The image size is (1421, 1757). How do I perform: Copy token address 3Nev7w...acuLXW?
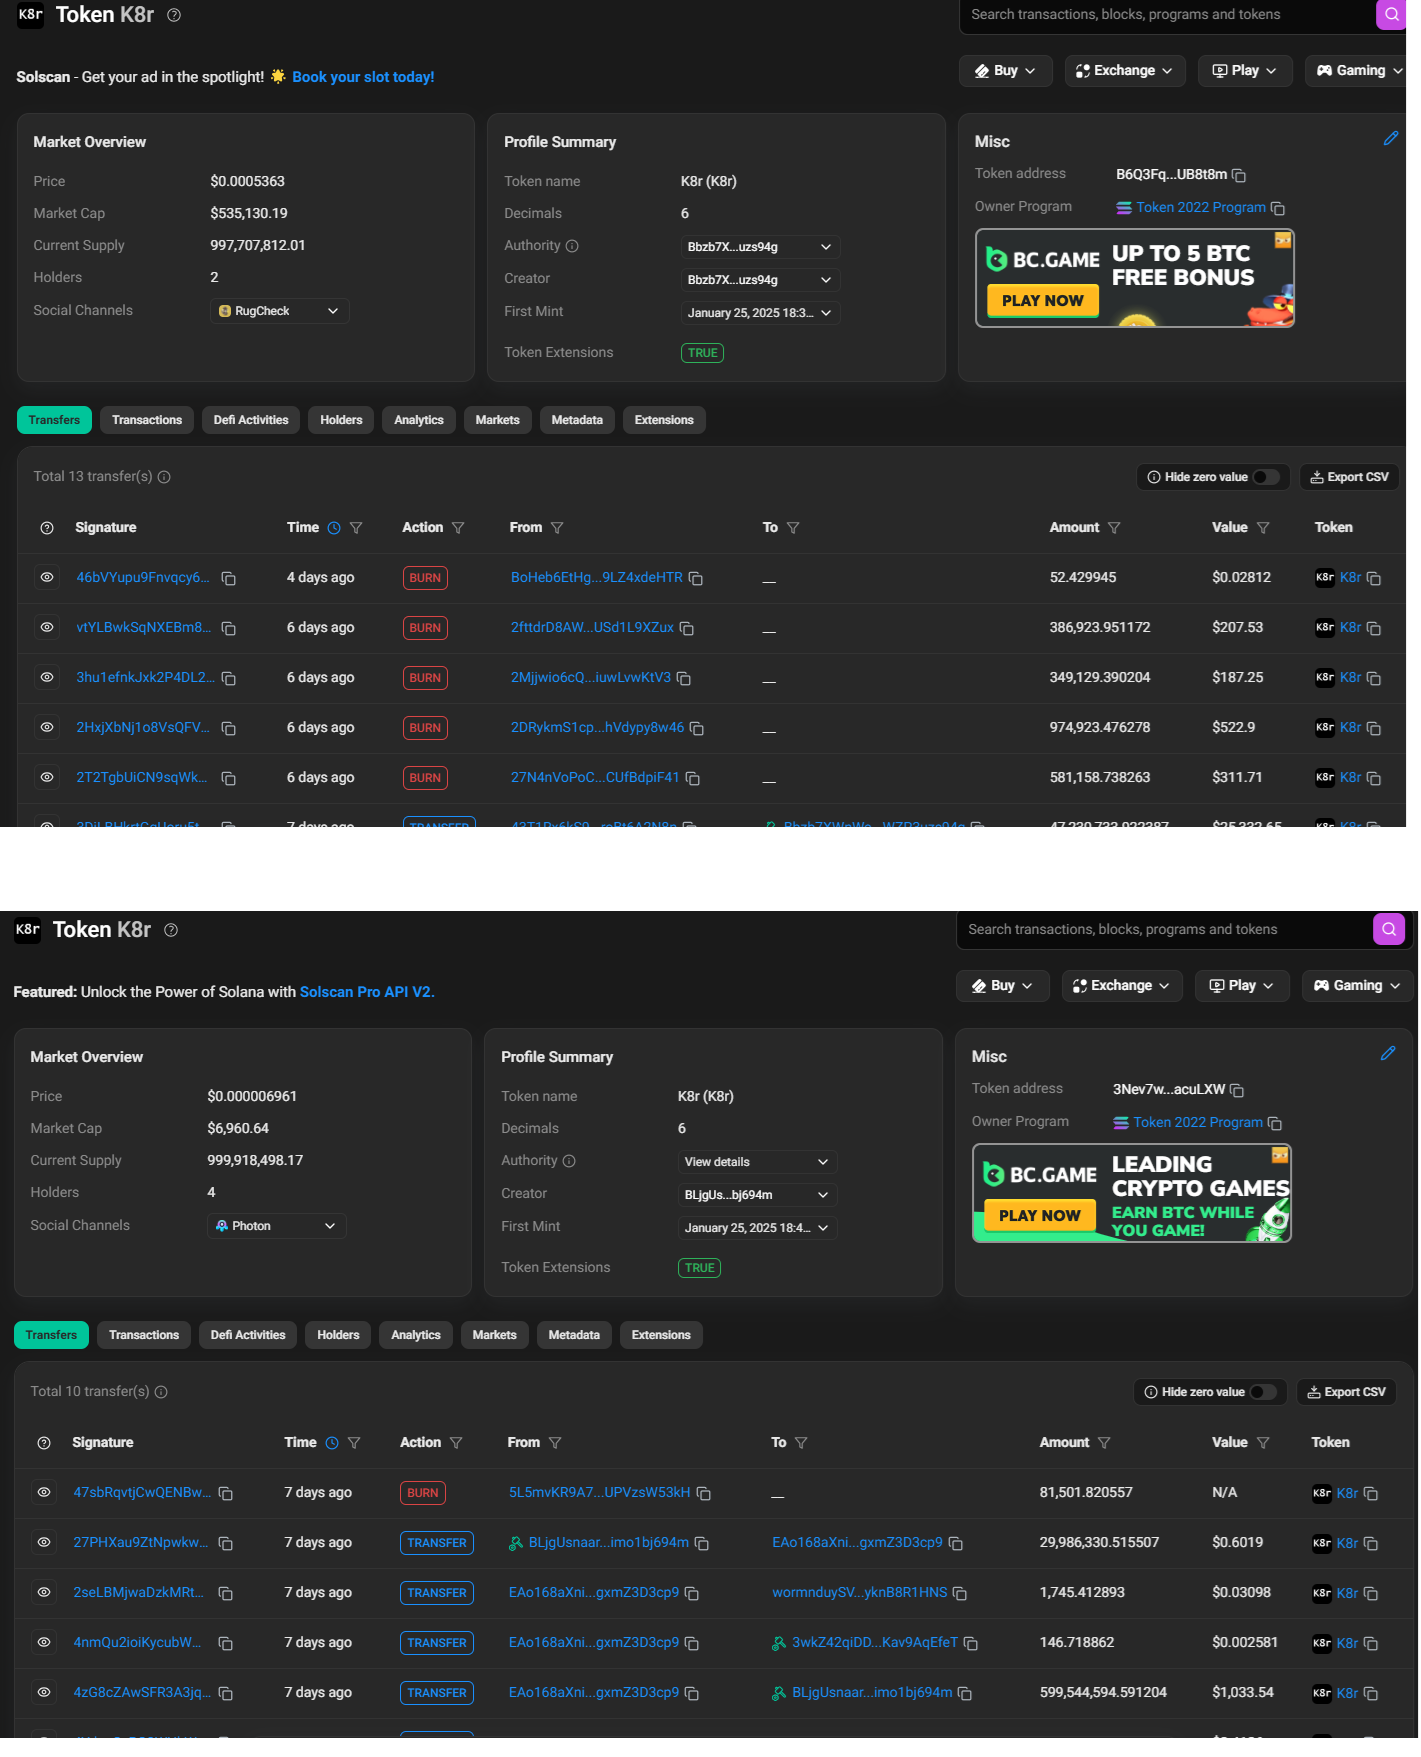[x=1237, y=1090]
